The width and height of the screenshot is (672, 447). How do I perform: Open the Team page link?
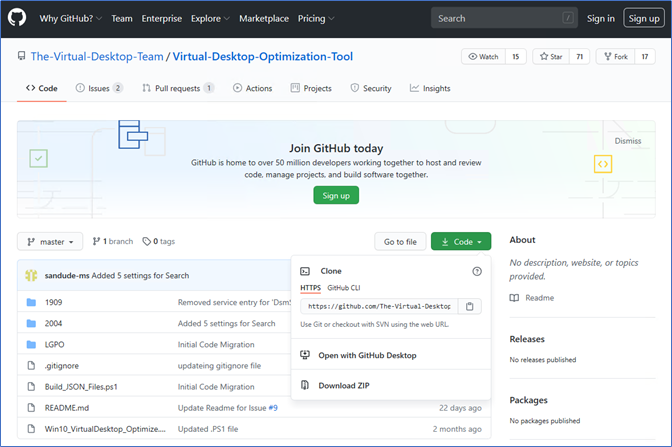point(122,18)
